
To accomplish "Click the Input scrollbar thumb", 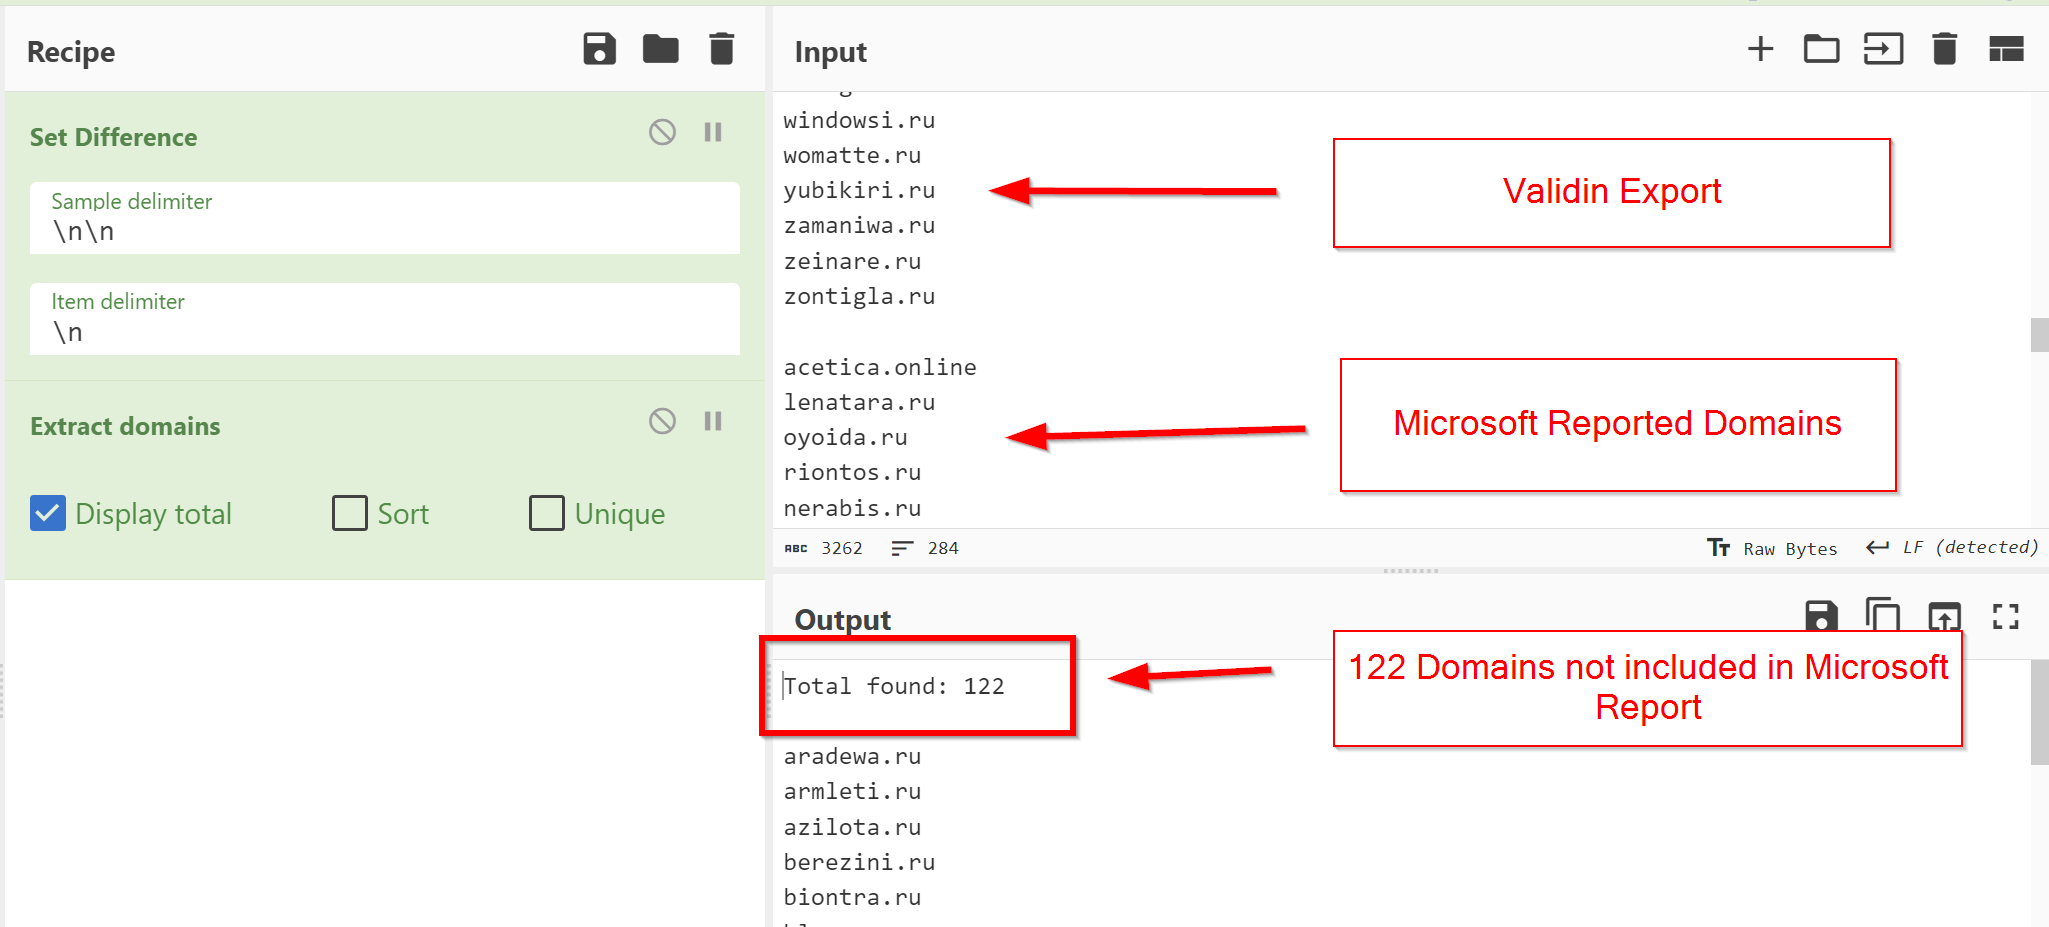I will 2039,335.
